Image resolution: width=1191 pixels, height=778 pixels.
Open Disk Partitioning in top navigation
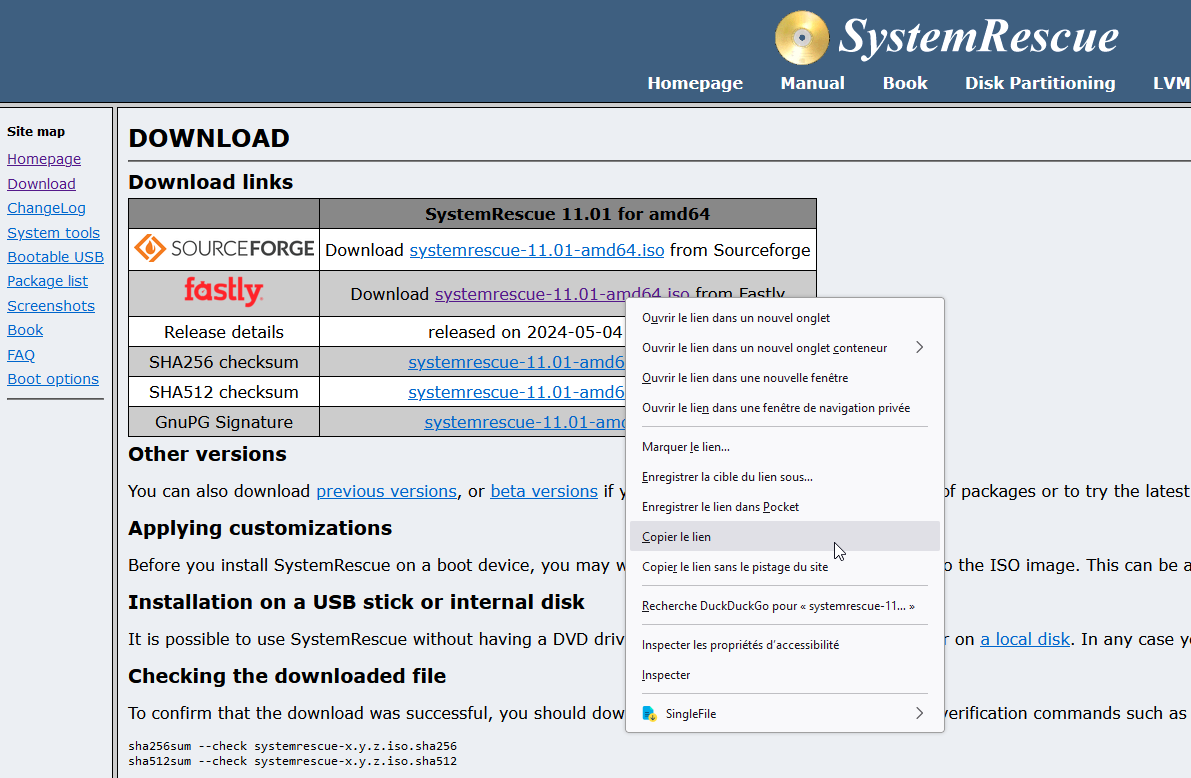coord(1040,83)
